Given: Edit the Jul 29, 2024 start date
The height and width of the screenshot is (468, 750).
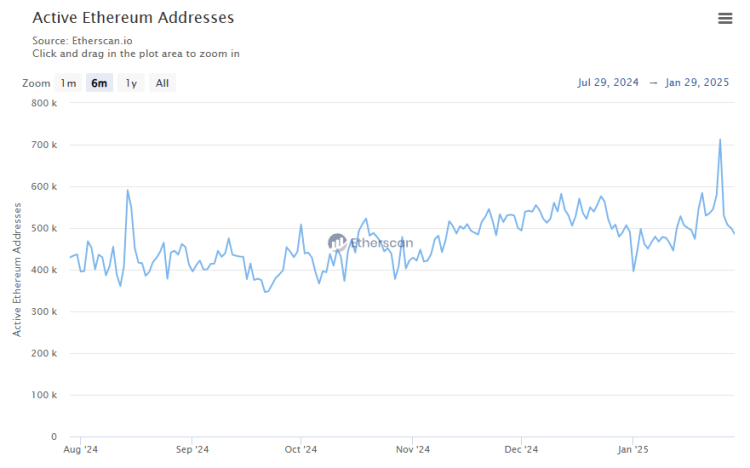Looking at the screenshot, I should (607, 83).
